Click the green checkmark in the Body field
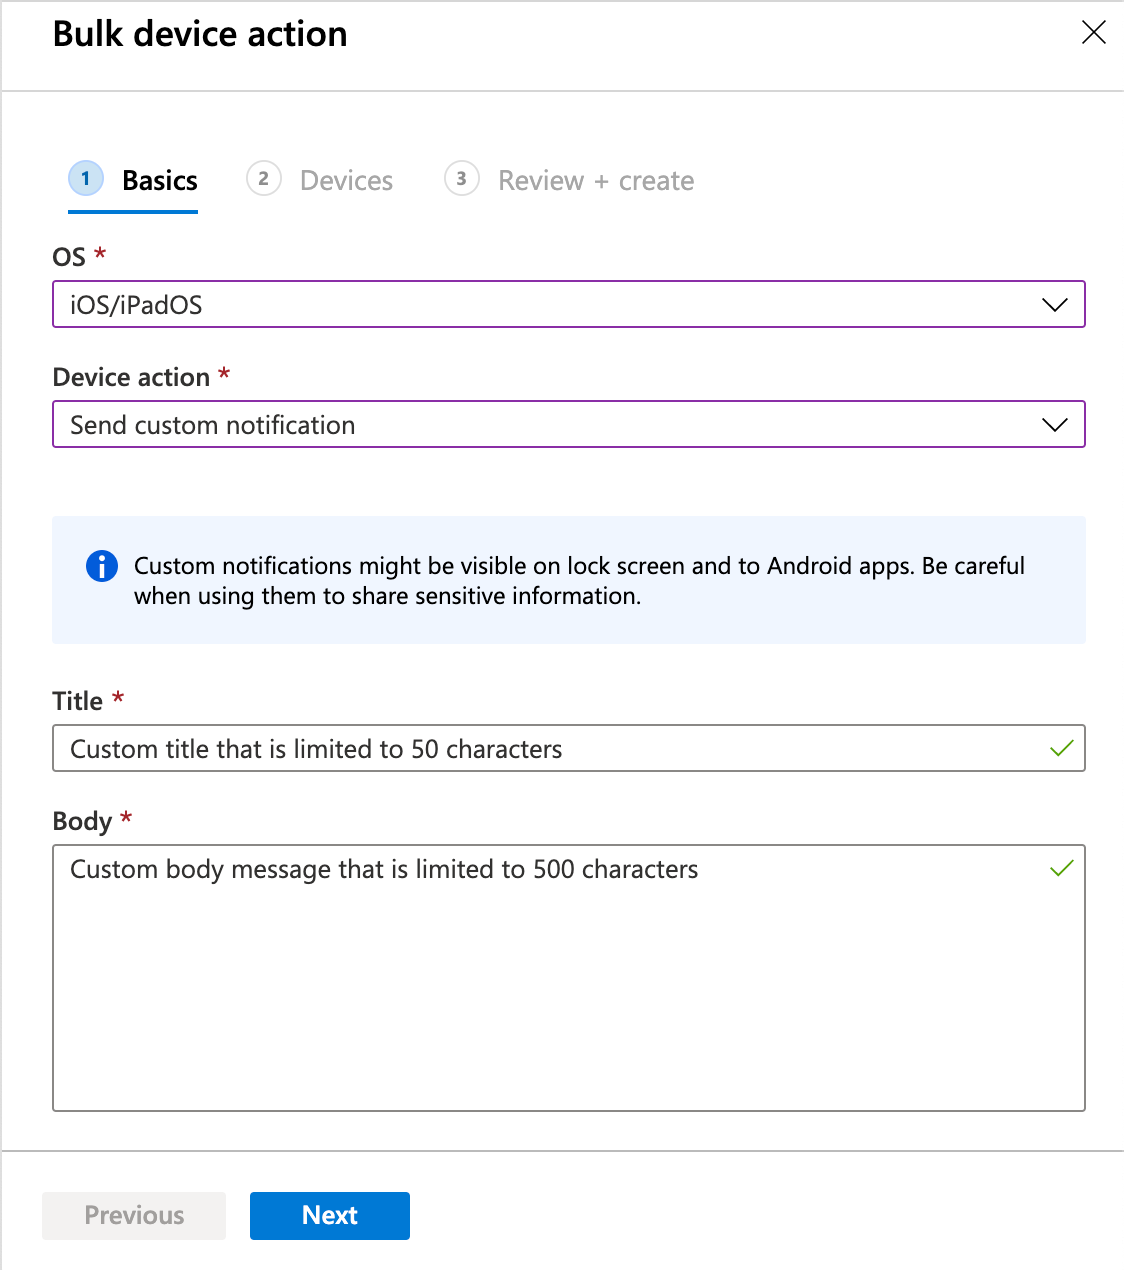Screen dimensions: 1124x1270 1061,868
